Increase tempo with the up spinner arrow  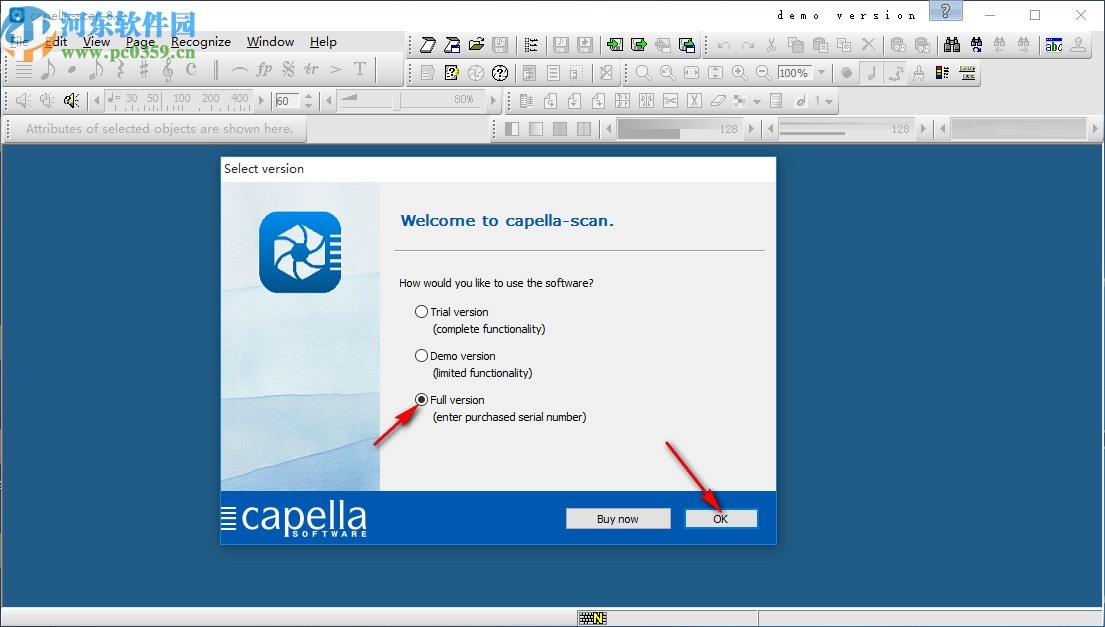tap(308, 97)
